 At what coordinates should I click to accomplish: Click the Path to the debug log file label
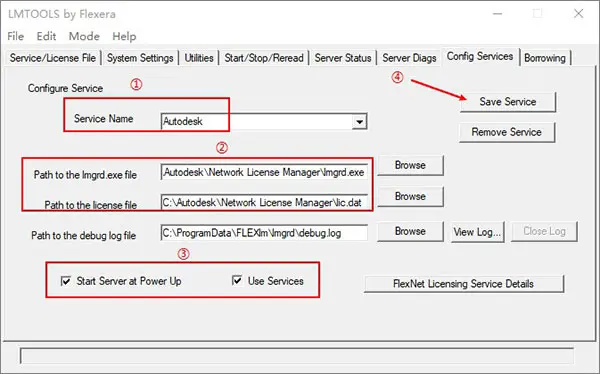click(83, 235)
